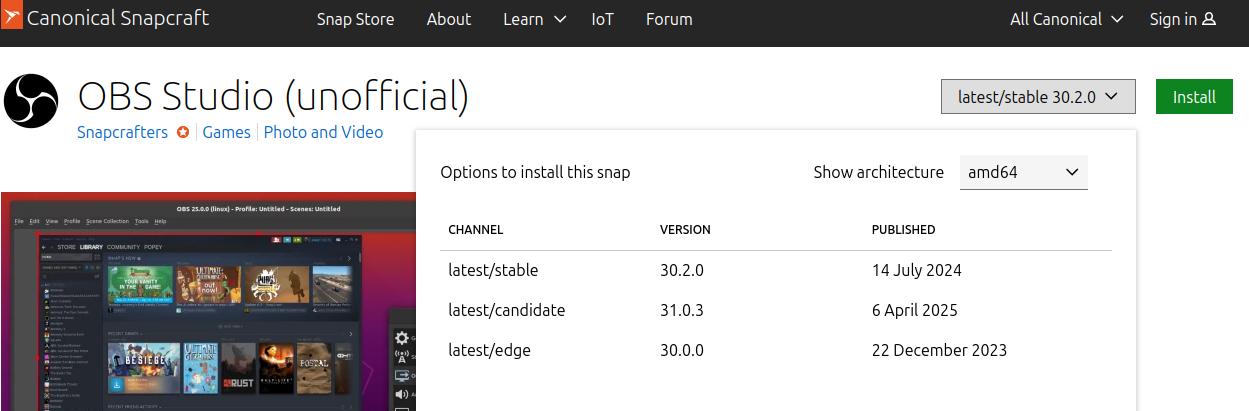Viewport: 1249px width, 411px height.
Task: Click the OBS screenshot preview image
Action: tap(208, 301)
